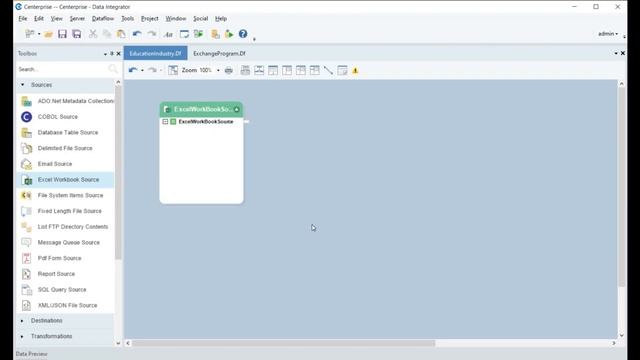Select SQL Query Source
The image size is (640, 360).
[x=66, y=290]
